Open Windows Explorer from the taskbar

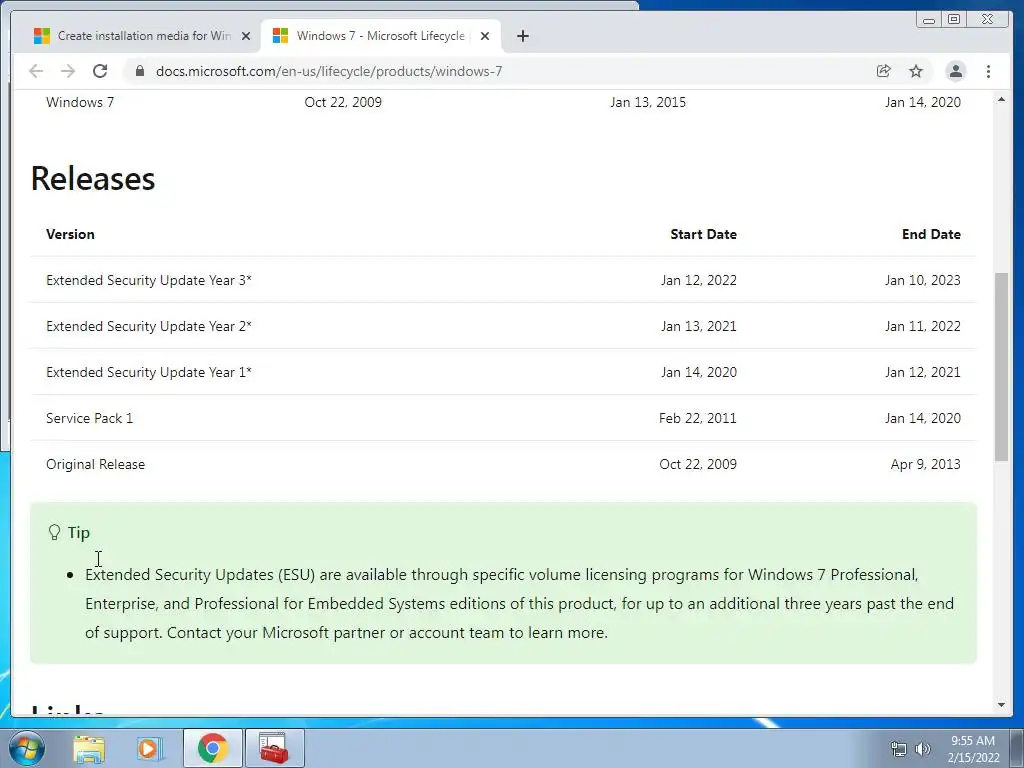pyautogui.click(x=89, y=748)
